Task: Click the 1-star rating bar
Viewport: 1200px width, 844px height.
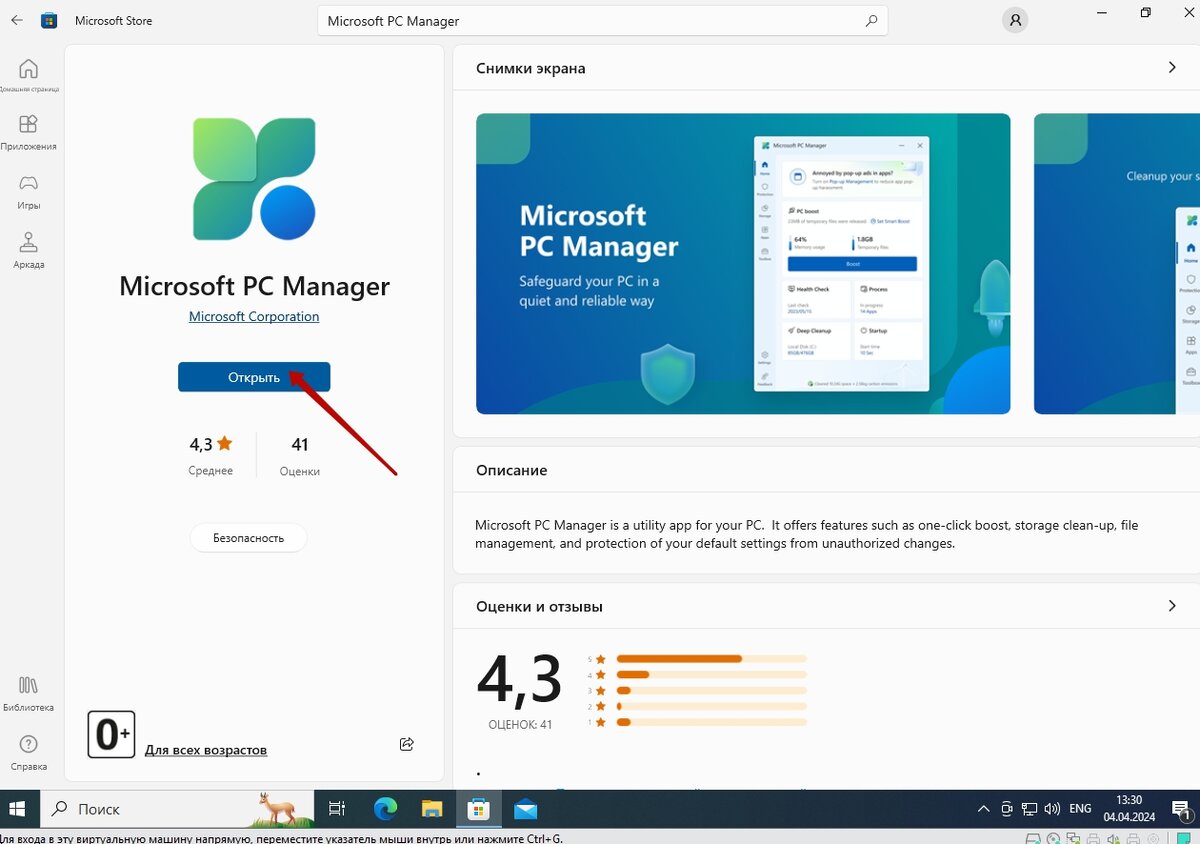Action: click(x=711, y=722)
